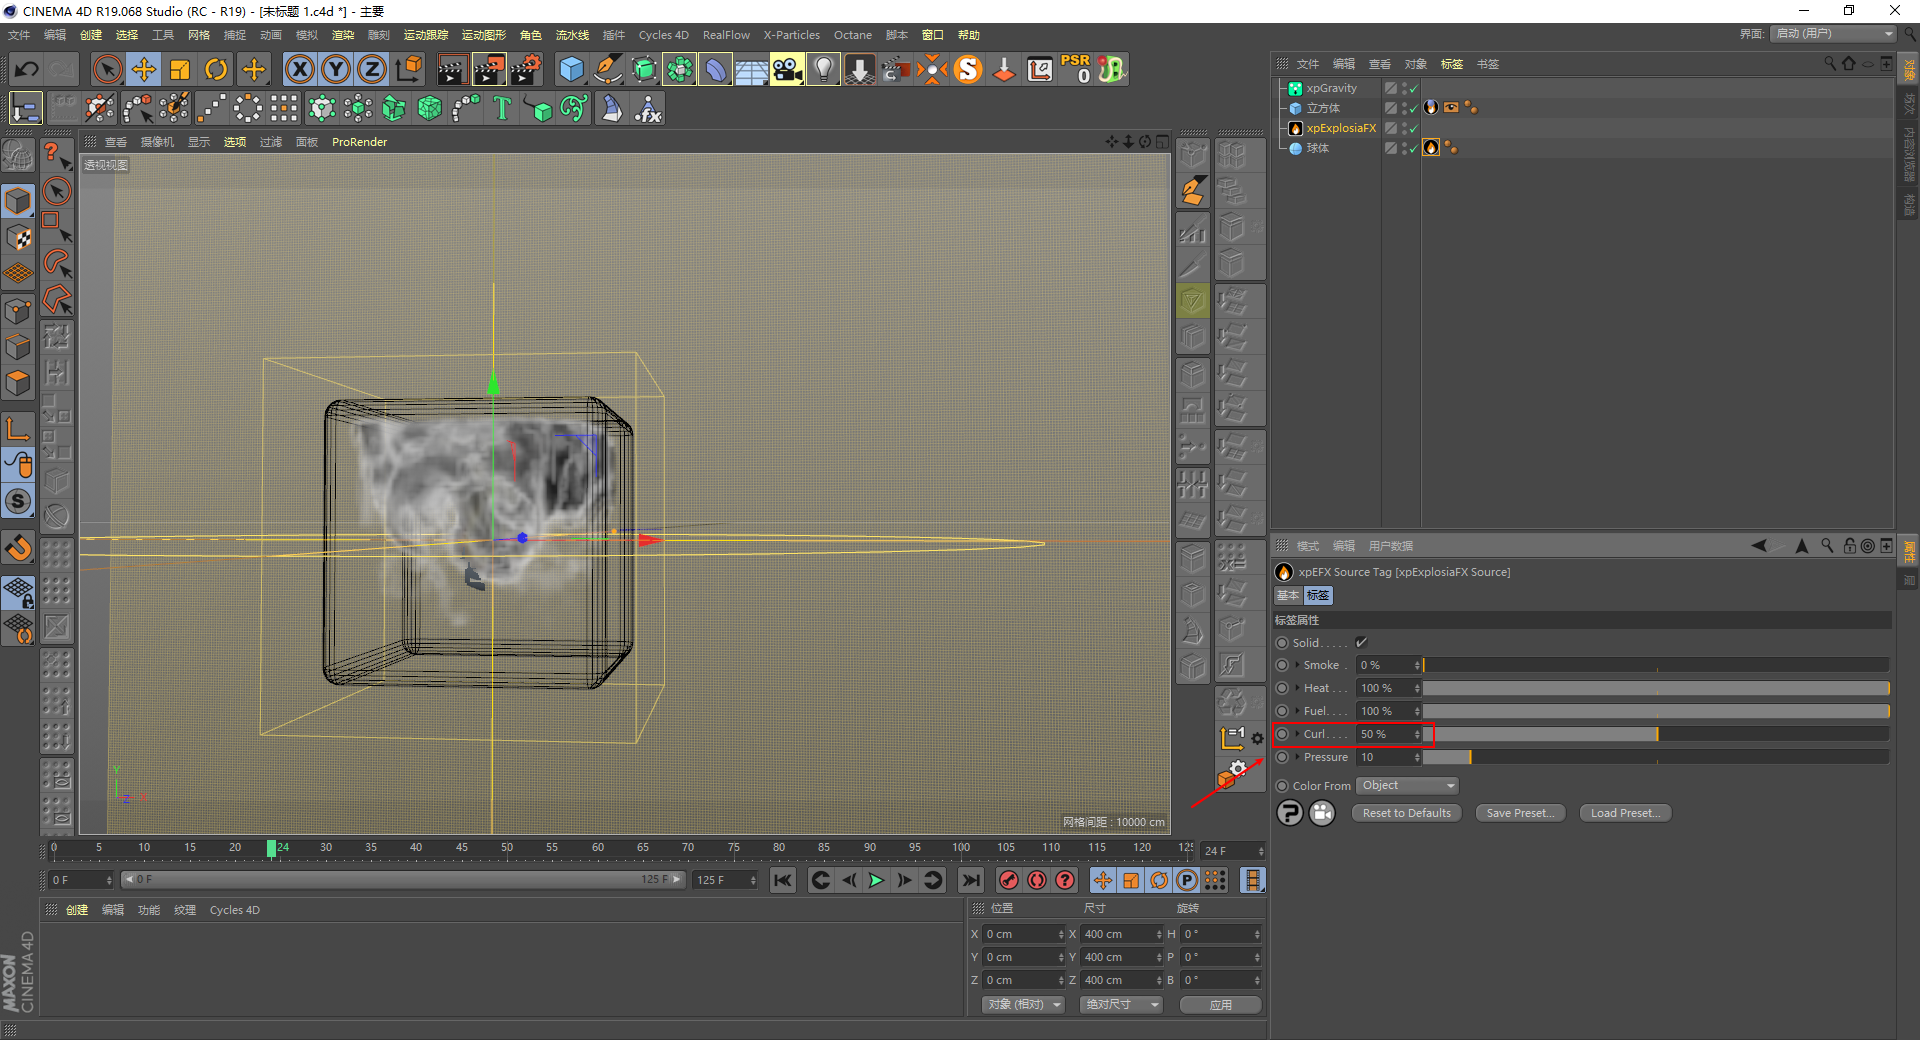Click the PSR reset icon
Screen dimensions: 1920x1040
(1076, 69)
